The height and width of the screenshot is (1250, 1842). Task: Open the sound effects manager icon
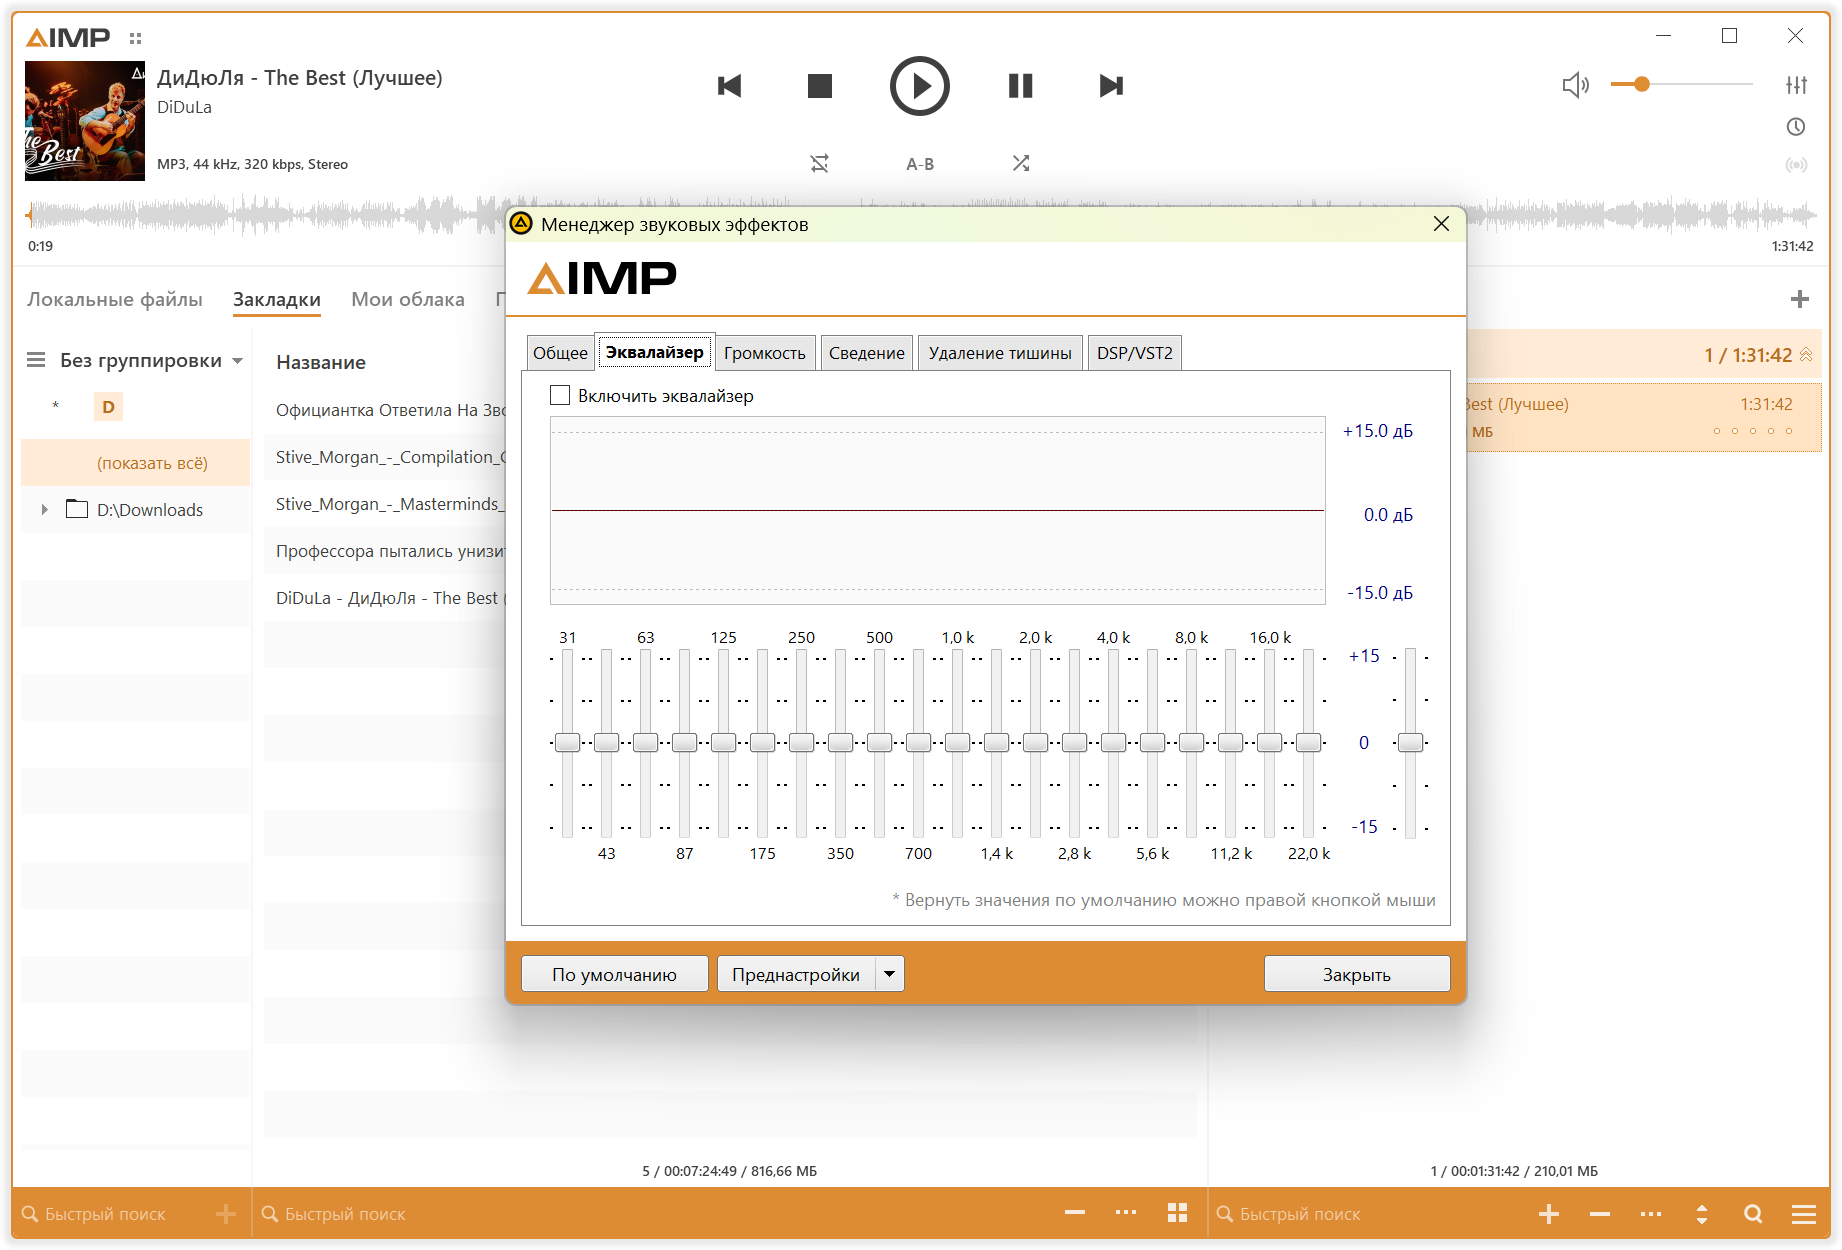(x=1797, y=85)
